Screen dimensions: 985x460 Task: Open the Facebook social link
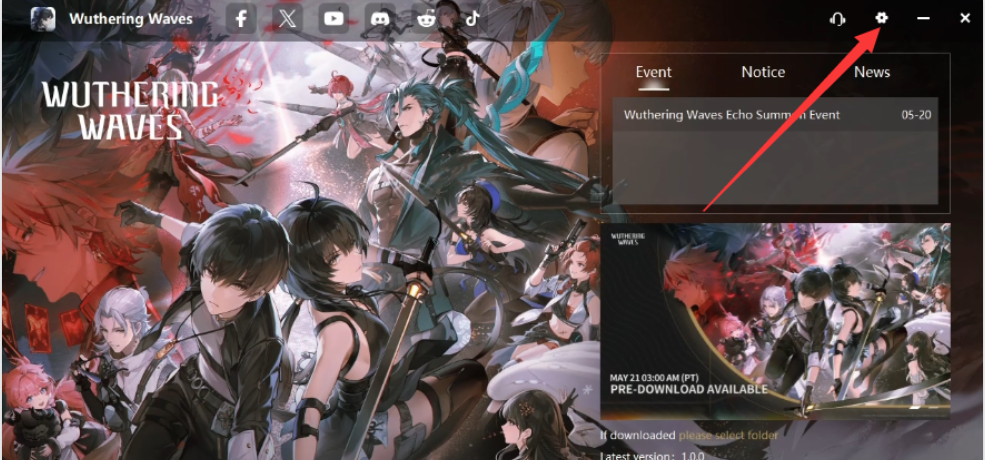[x=241, y=19]
